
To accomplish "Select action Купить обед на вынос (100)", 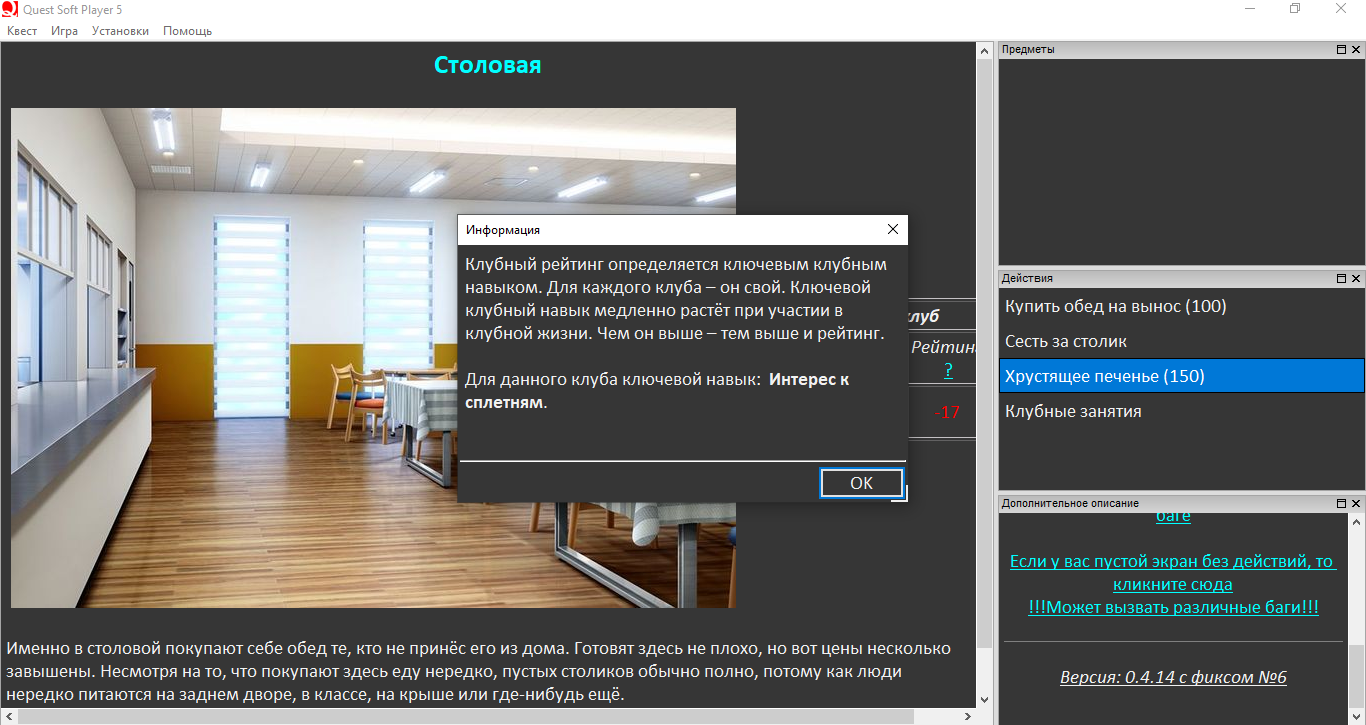I will (x=1101, y=306).
